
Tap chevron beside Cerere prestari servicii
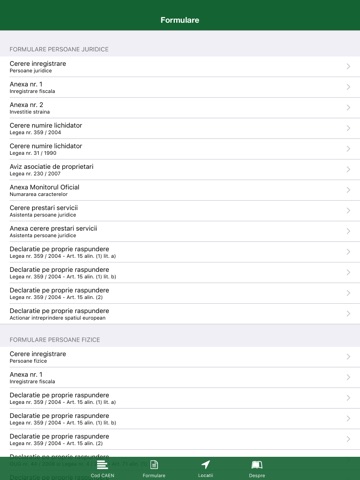(x=348, y=211)
